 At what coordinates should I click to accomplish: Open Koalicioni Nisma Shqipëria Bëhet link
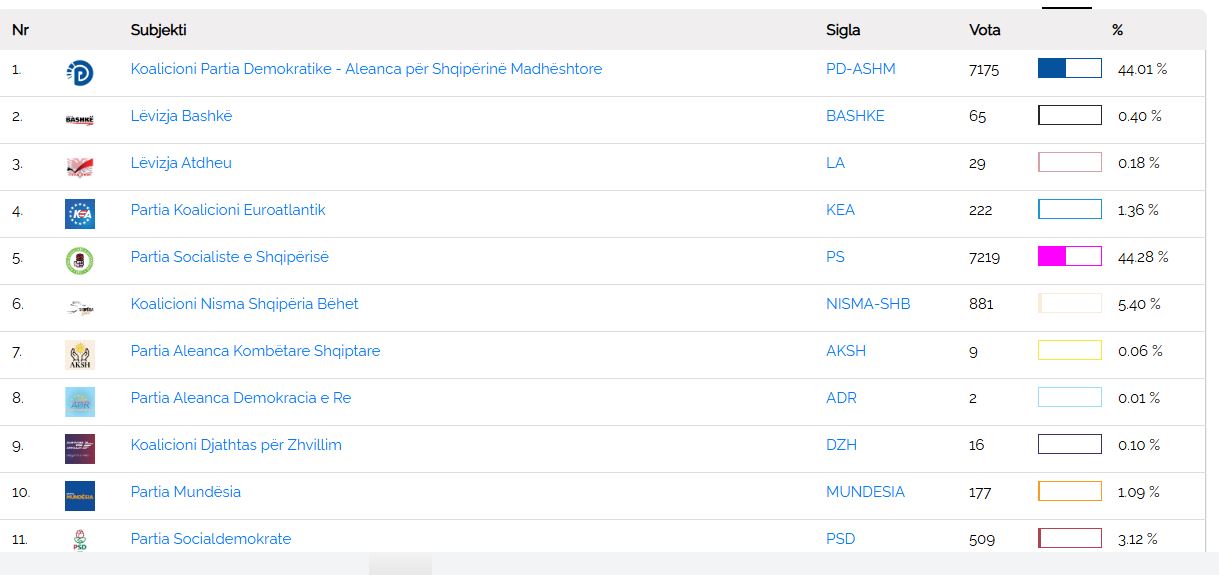(x=244, y=304)
